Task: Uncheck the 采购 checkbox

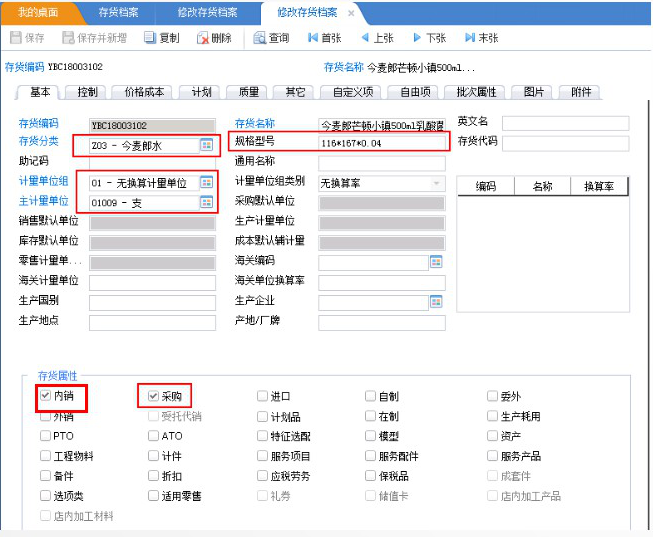Action: click(x=153, y=396)
